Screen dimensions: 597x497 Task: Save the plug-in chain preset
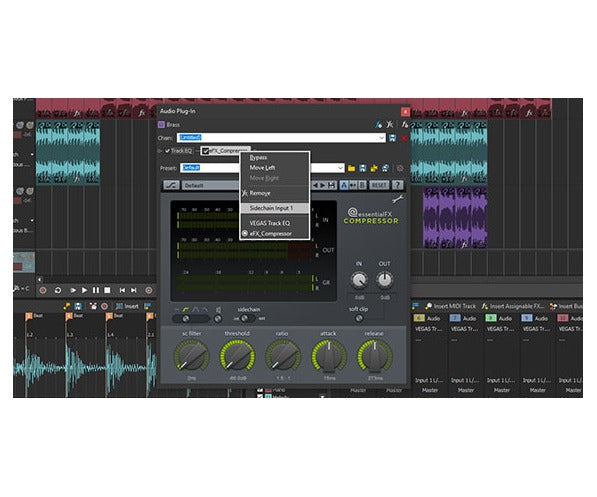(x=392, y=138)
